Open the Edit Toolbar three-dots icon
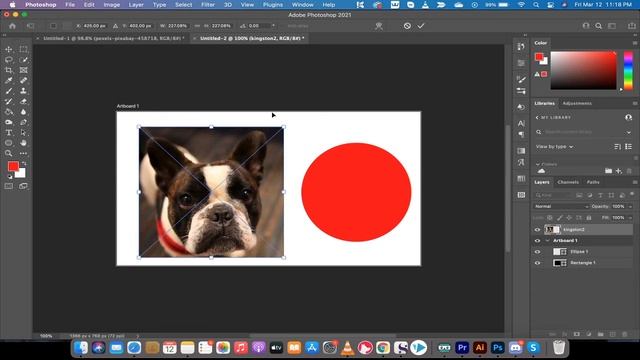The height and width of the screenshot is (360, 640). [x=23, y=153]
